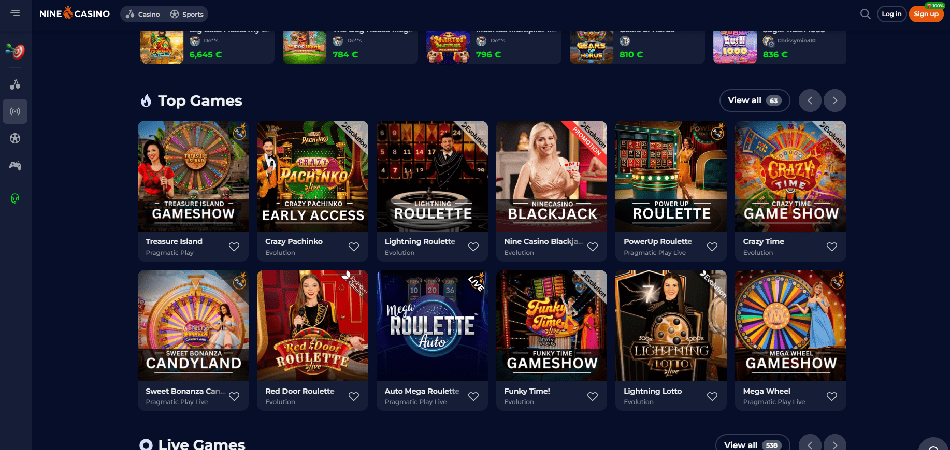Click the cherries casino sidebar icon
Image resolution: width=950 pixels, height=450 pixels.
[15, 85]
